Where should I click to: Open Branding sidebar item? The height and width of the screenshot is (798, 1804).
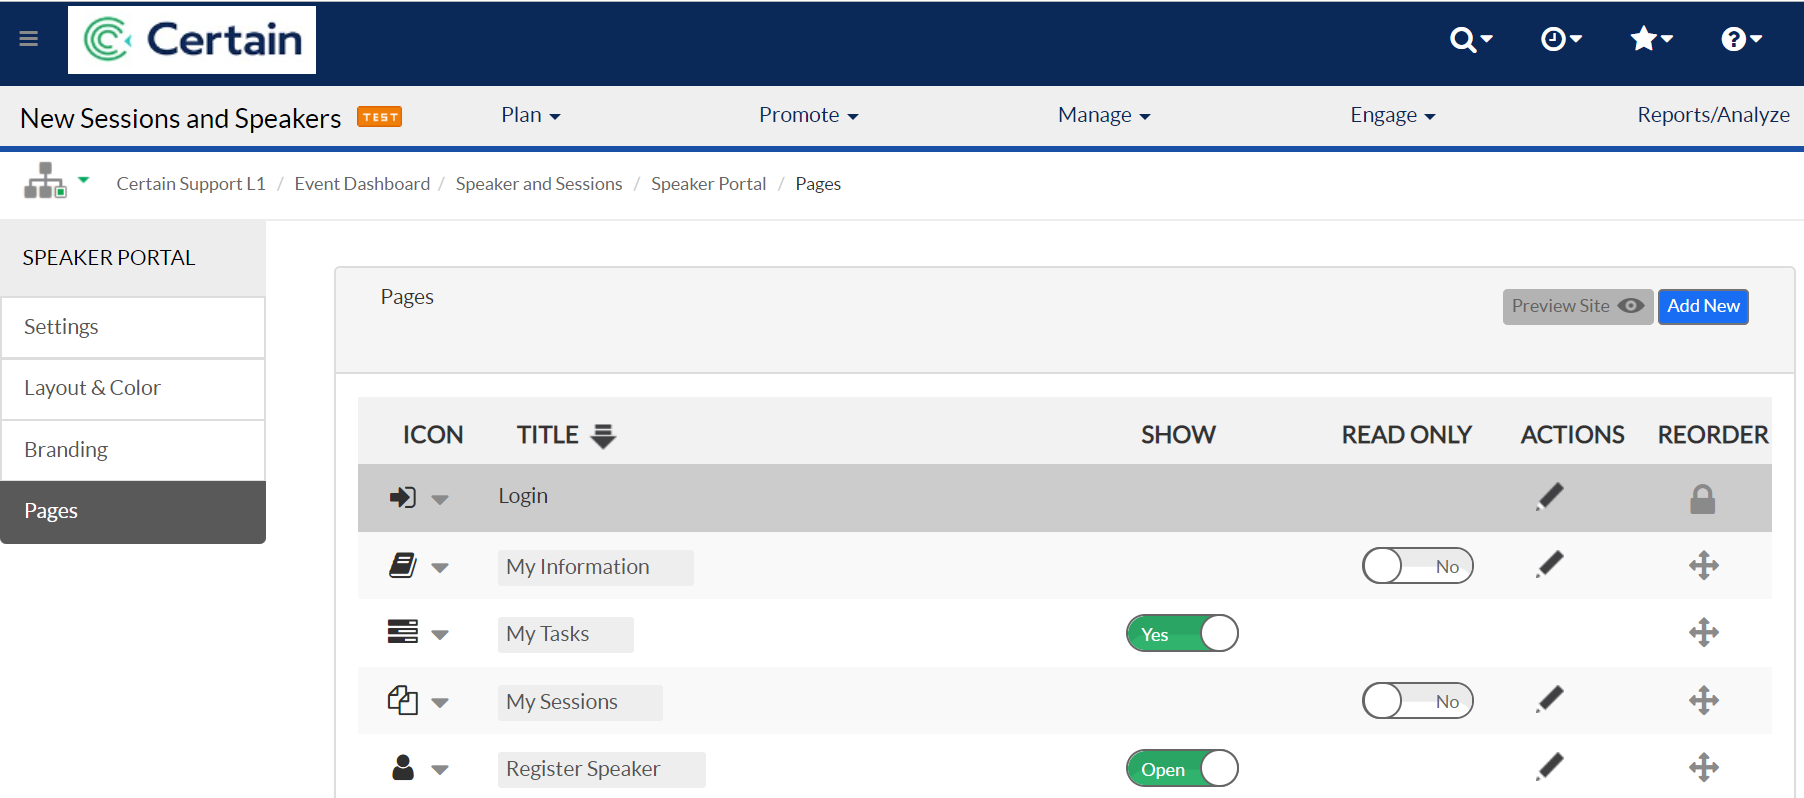(133, 450)
